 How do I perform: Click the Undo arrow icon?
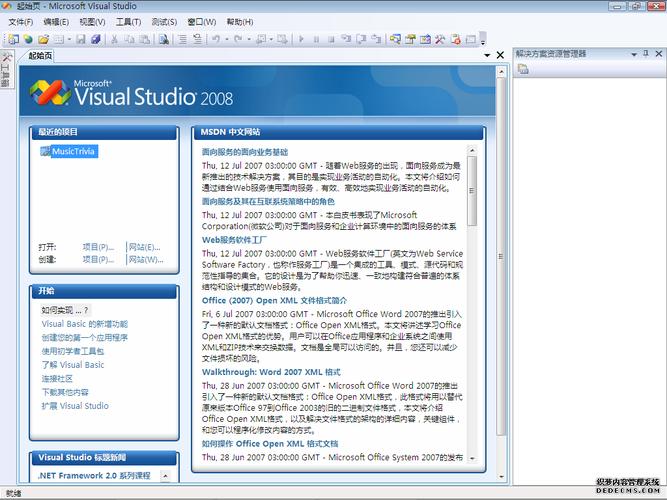[216, 39]
